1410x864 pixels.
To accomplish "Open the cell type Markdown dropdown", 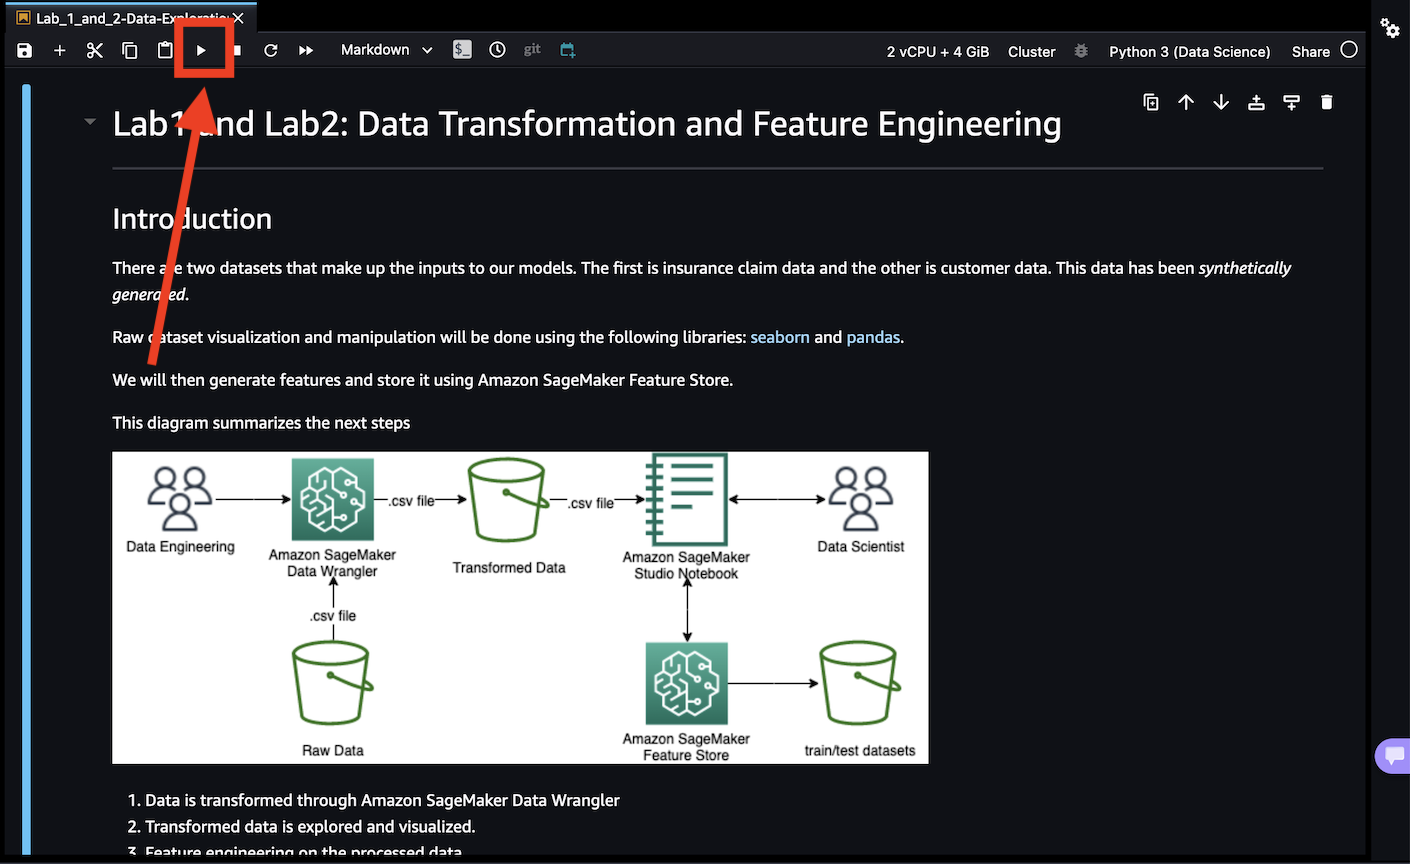I will click(386, 50).
